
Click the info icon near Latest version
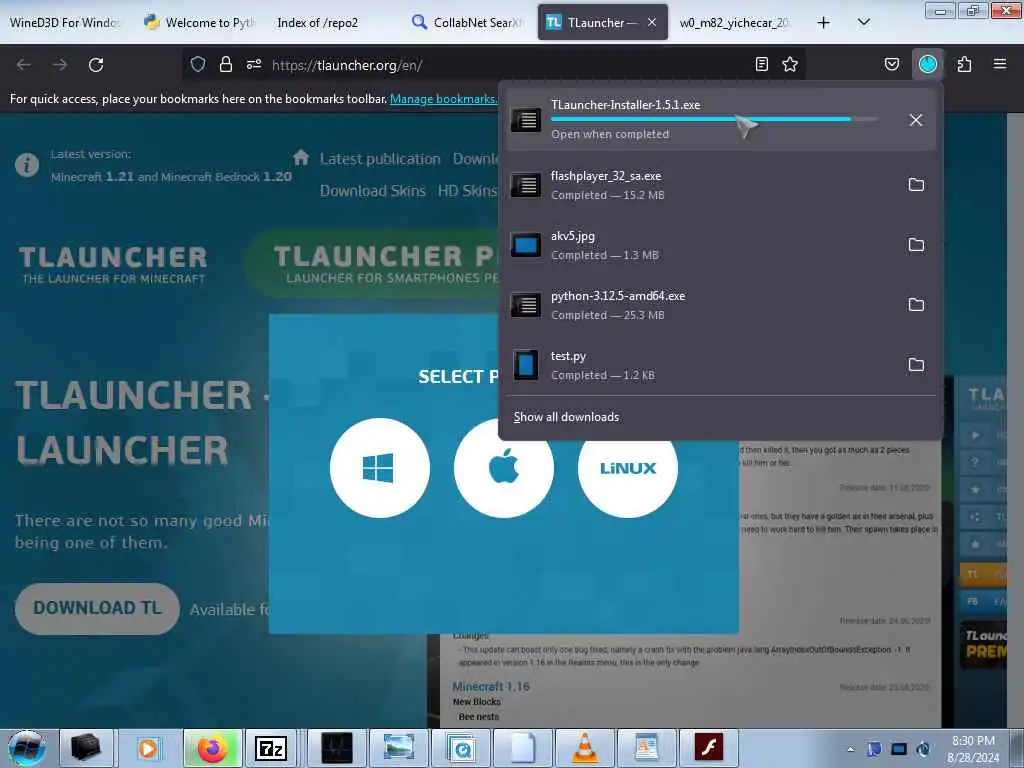tap(27, 165)
